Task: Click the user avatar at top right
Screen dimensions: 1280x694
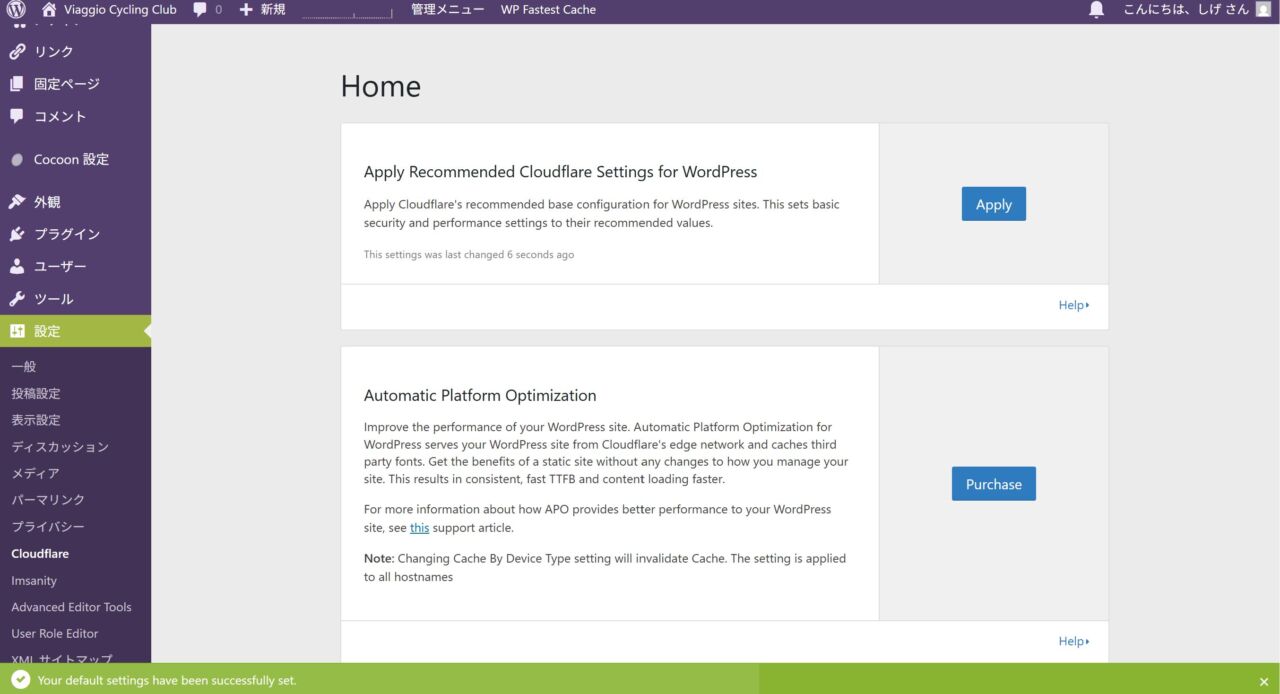Action: (1262, 10)
